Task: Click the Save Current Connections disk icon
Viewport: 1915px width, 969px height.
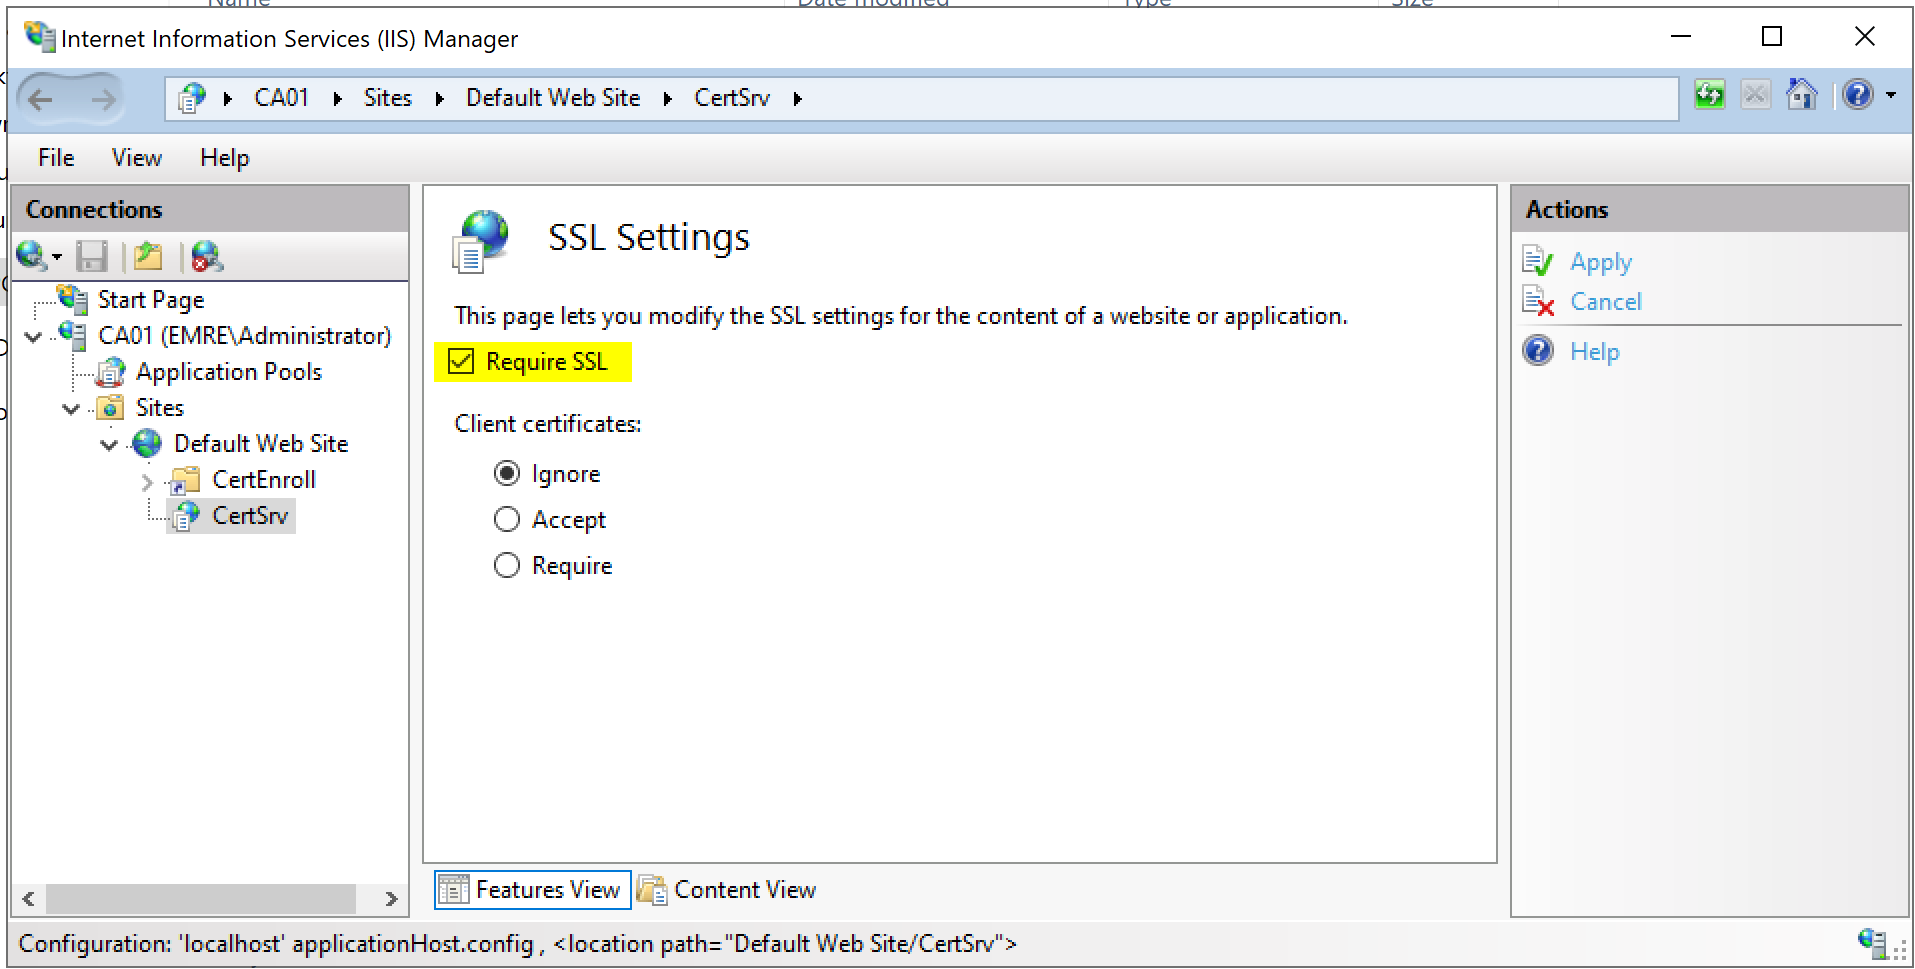Action: tap(92, 257)
